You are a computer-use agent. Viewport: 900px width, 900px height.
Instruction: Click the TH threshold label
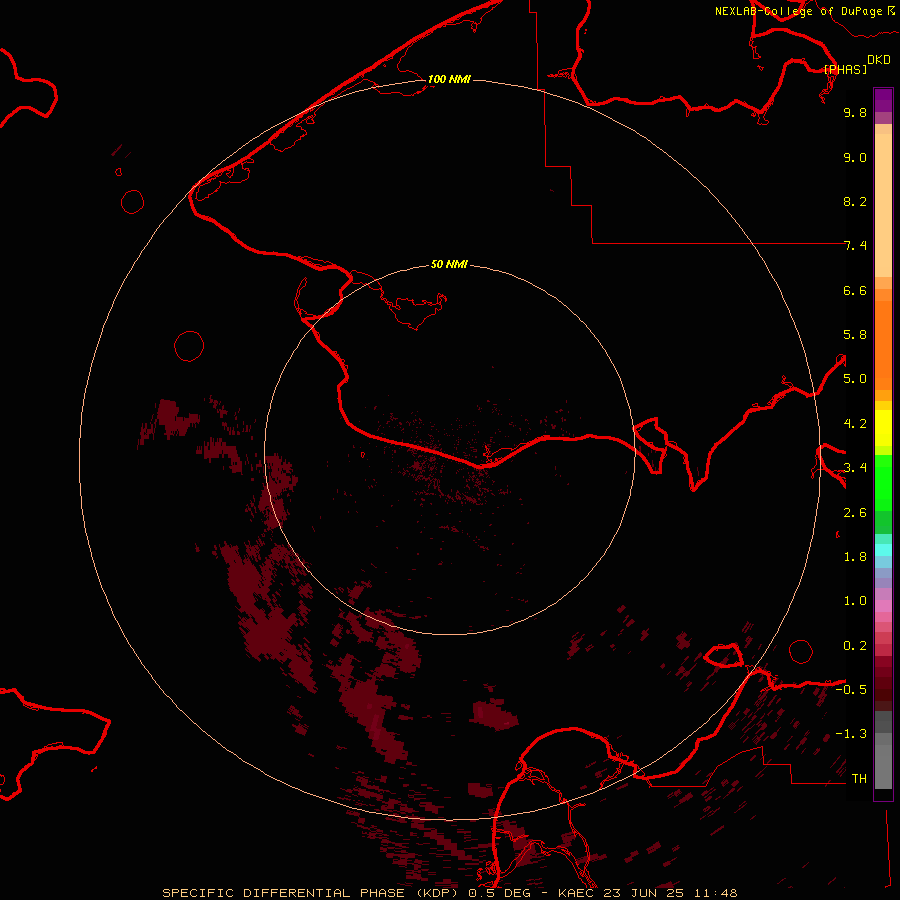(x=859, y=779)
